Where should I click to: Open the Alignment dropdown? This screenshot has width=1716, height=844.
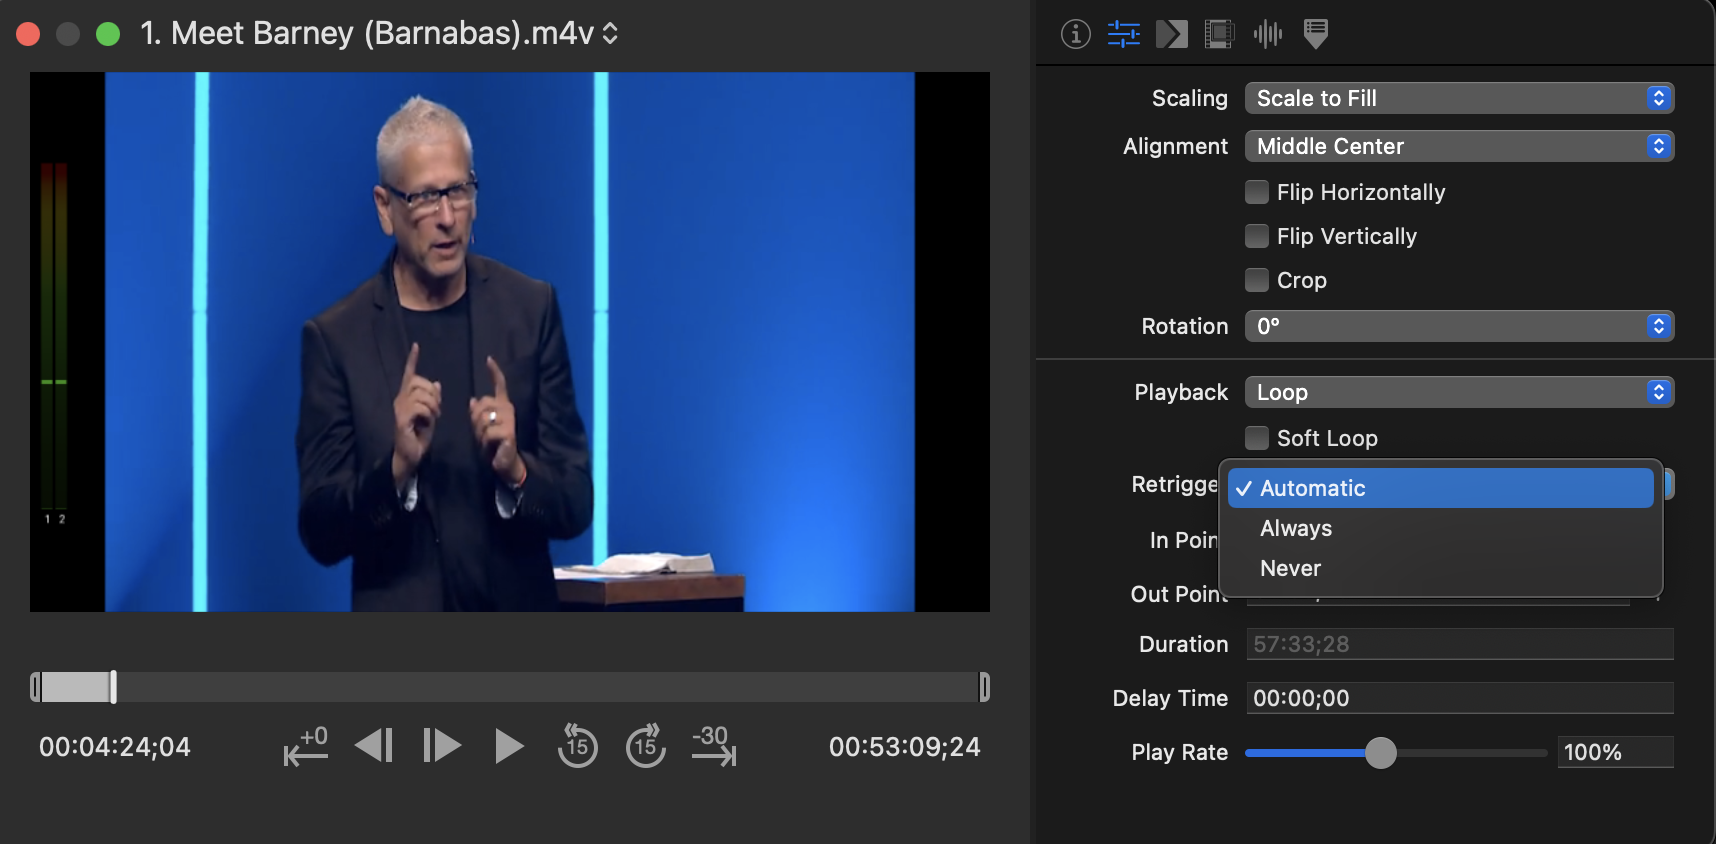(x=1459, y=146)
